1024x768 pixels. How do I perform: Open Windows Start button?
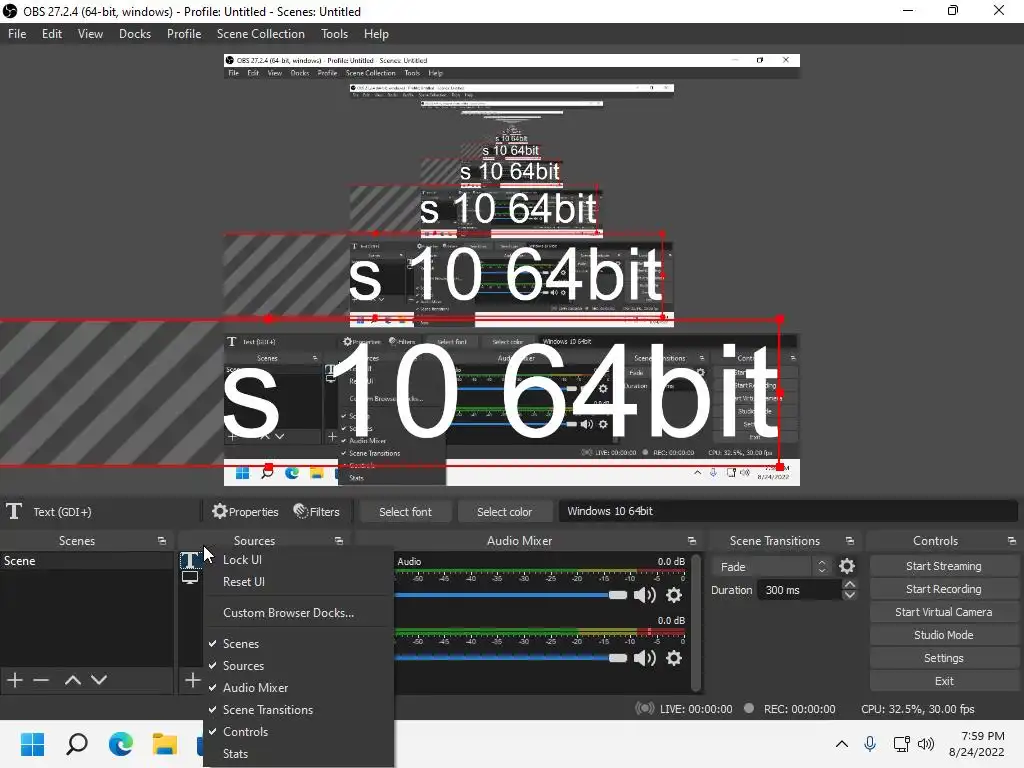tap(33, 744)
